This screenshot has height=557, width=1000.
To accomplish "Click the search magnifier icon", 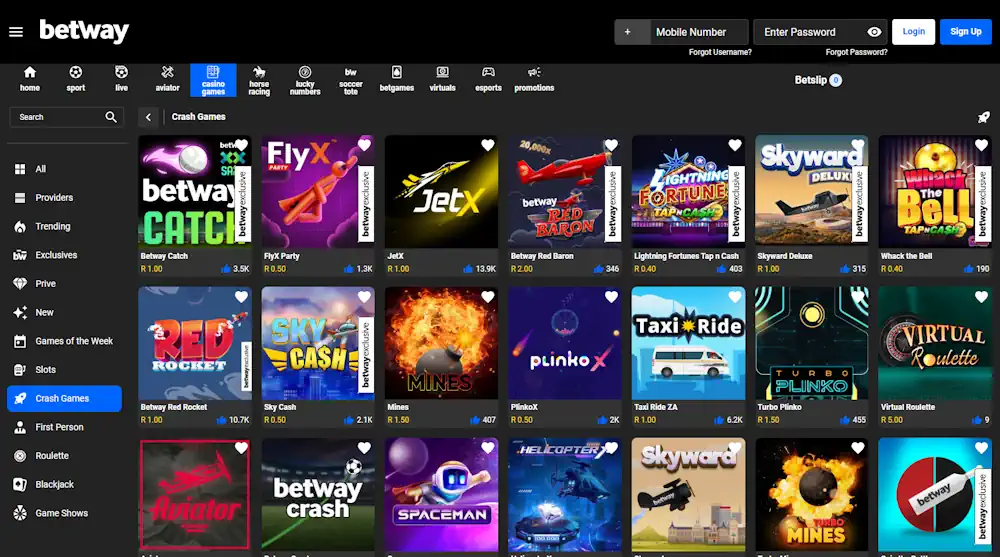I will tap(111, 117).
